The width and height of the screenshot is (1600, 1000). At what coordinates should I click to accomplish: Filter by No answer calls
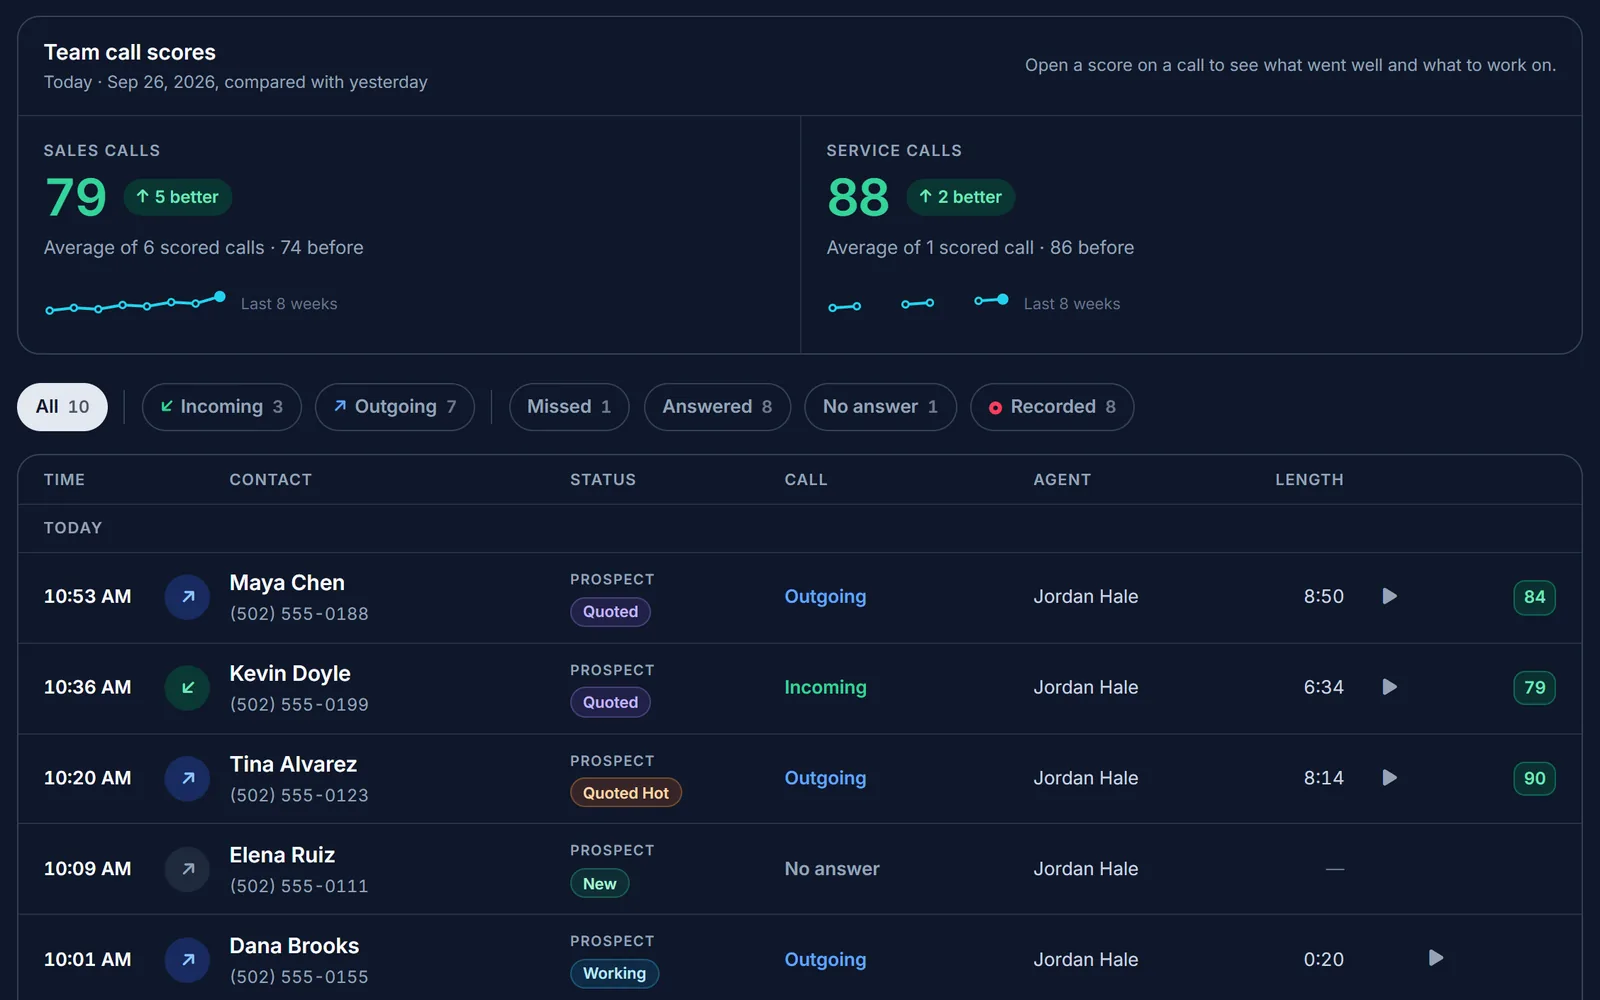tap(880, 407)
